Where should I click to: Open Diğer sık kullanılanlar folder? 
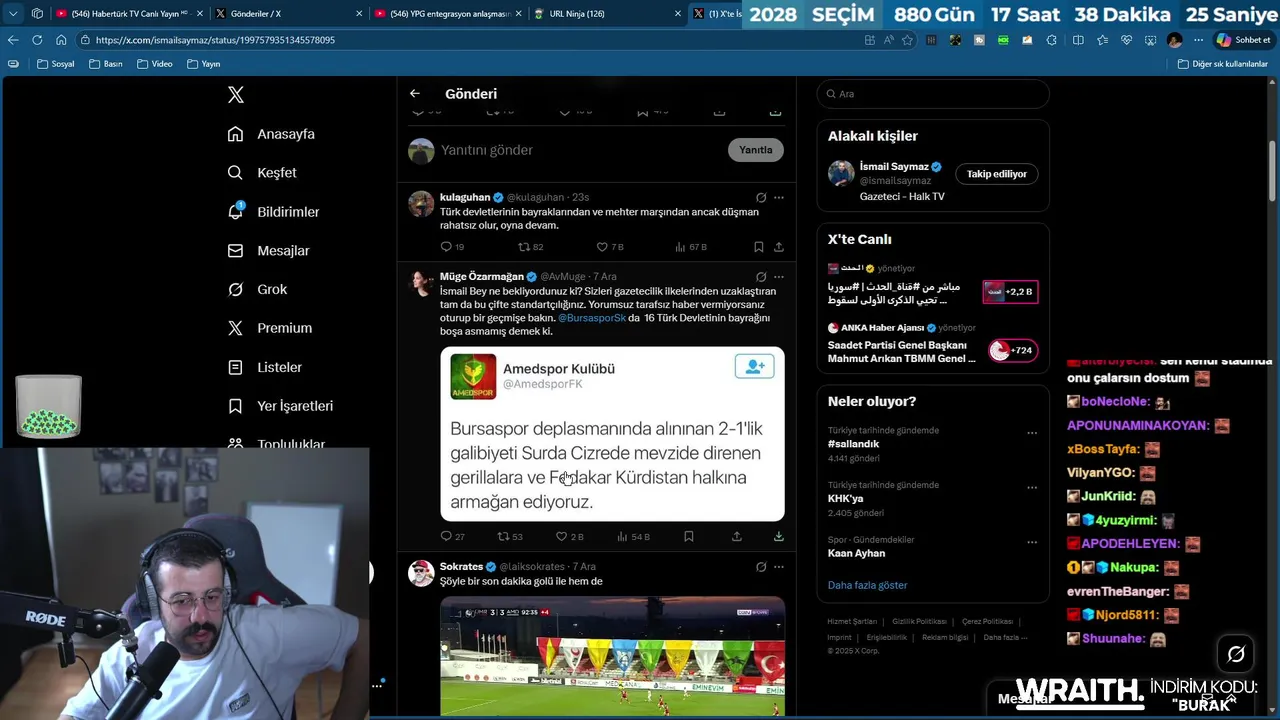click(x=1223, y=64)
